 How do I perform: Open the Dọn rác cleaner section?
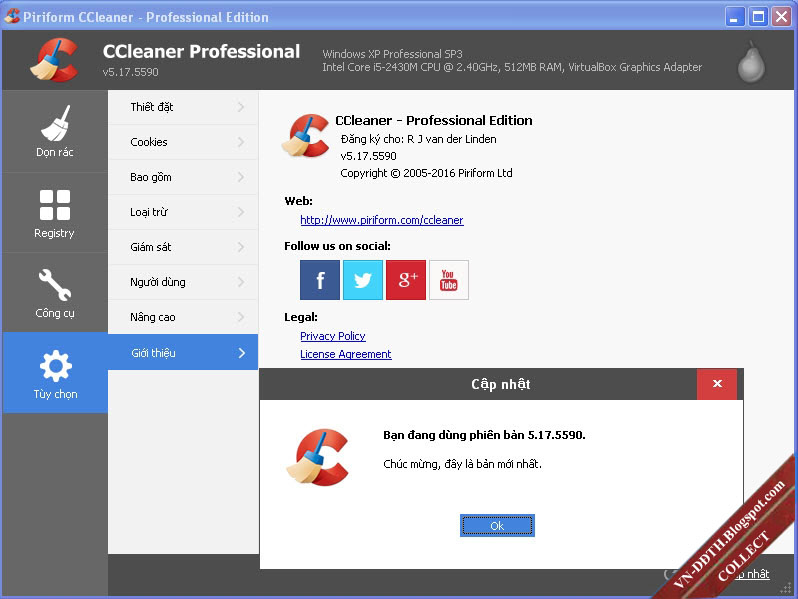click(x=54, y=131)
